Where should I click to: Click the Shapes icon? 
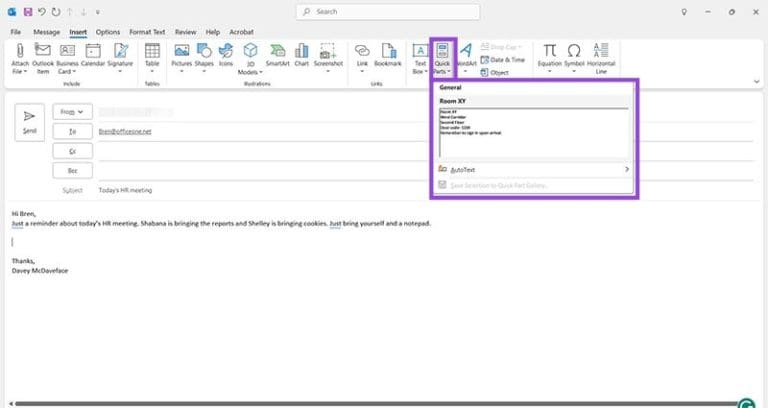click(204, 51)
